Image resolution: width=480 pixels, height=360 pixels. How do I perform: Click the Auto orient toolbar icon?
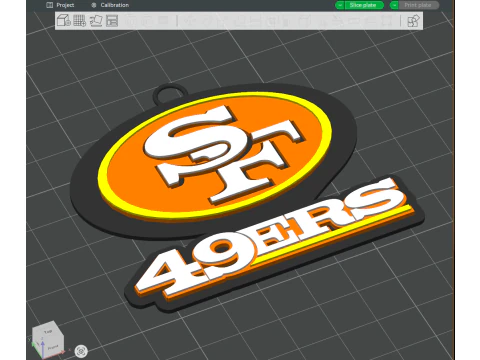[x=96, y=21]
